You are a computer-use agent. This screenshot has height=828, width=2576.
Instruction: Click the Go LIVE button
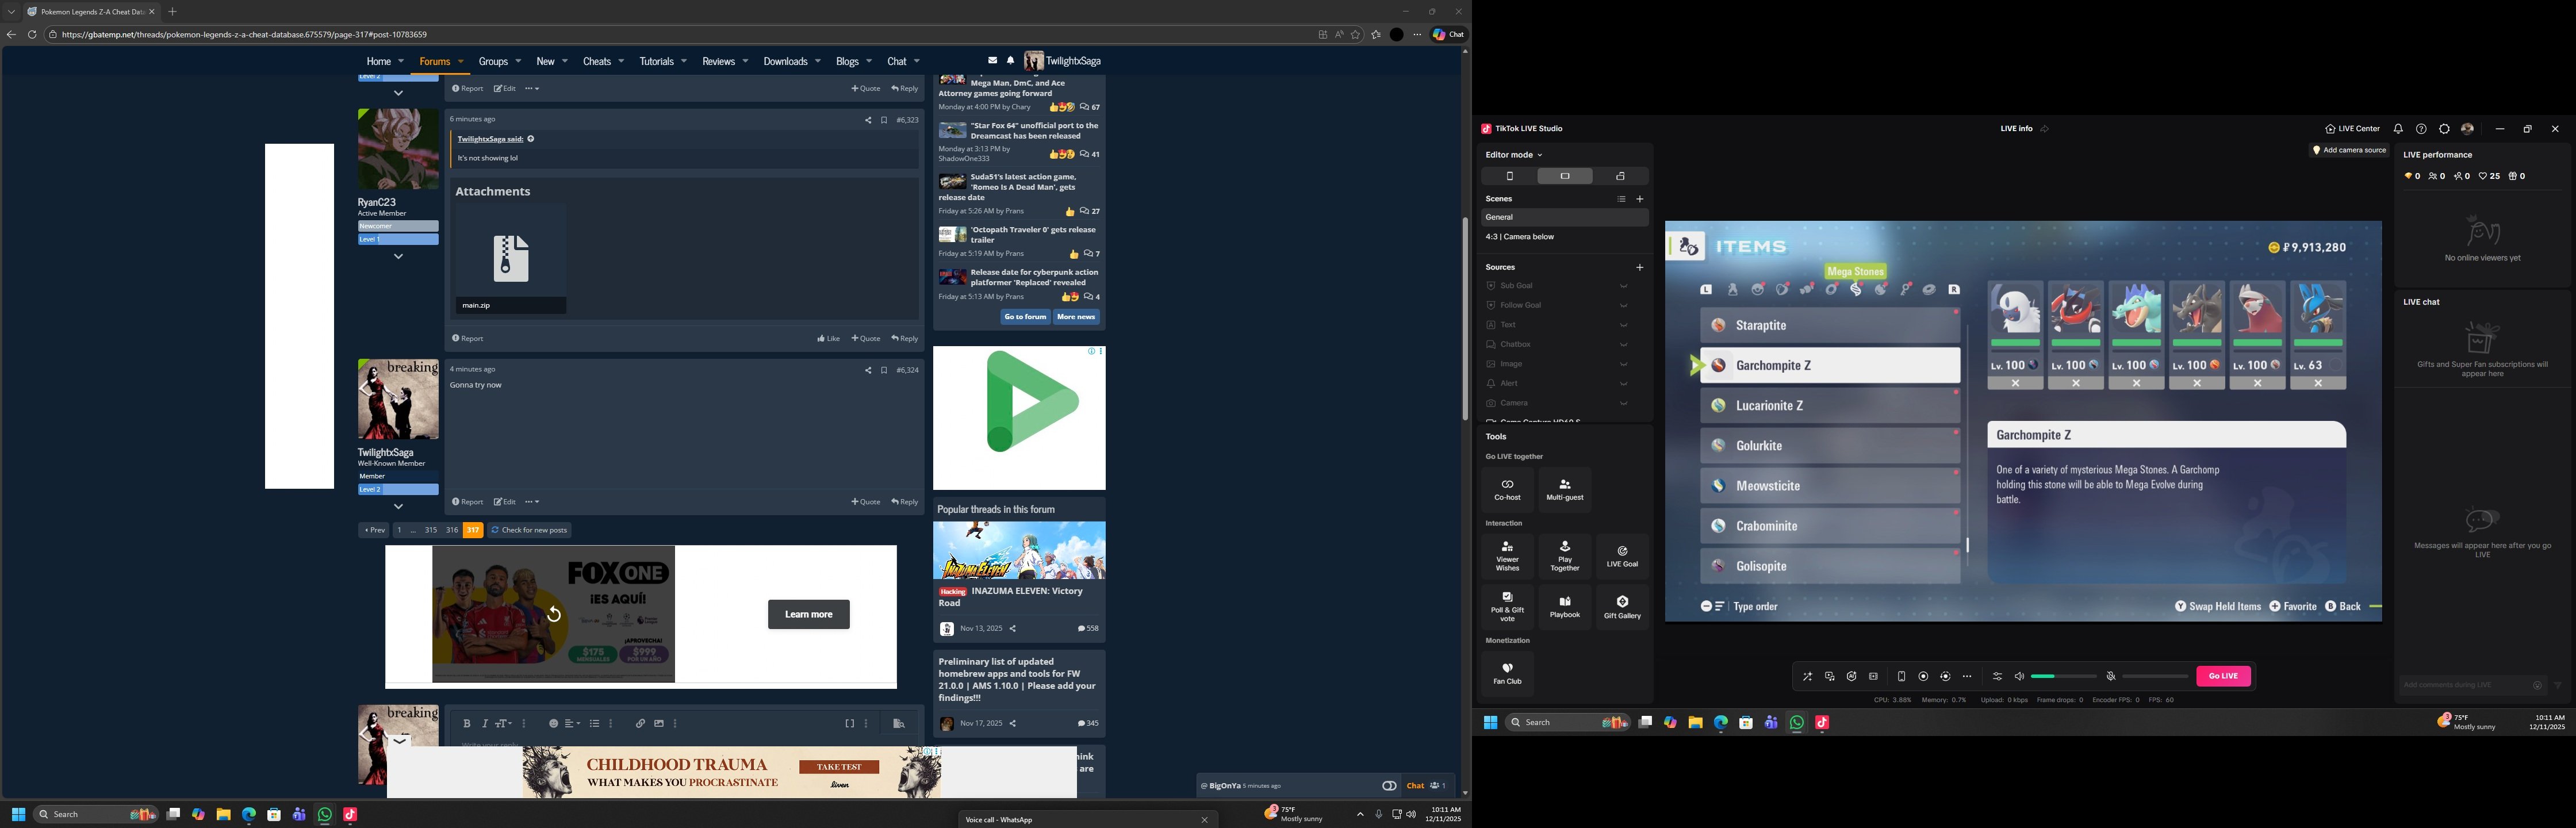[2223, 677]
